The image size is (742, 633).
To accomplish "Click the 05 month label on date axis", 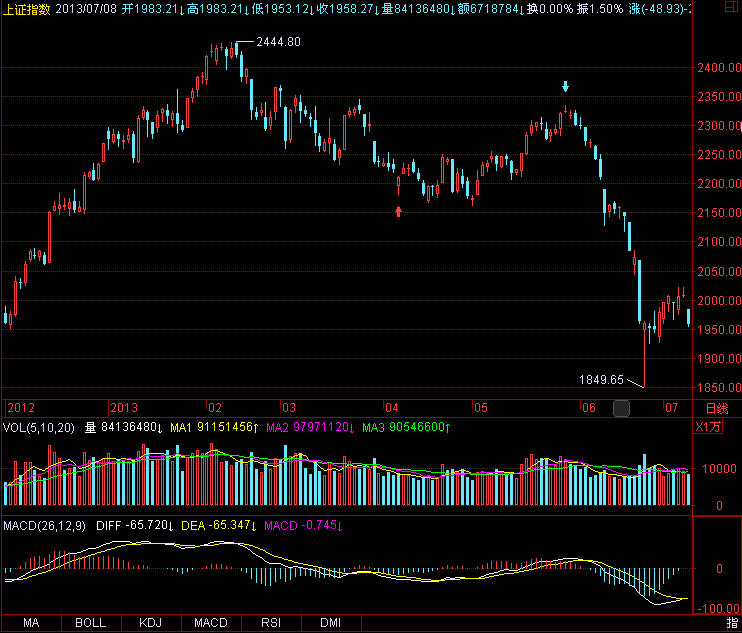I will (481, 408).
